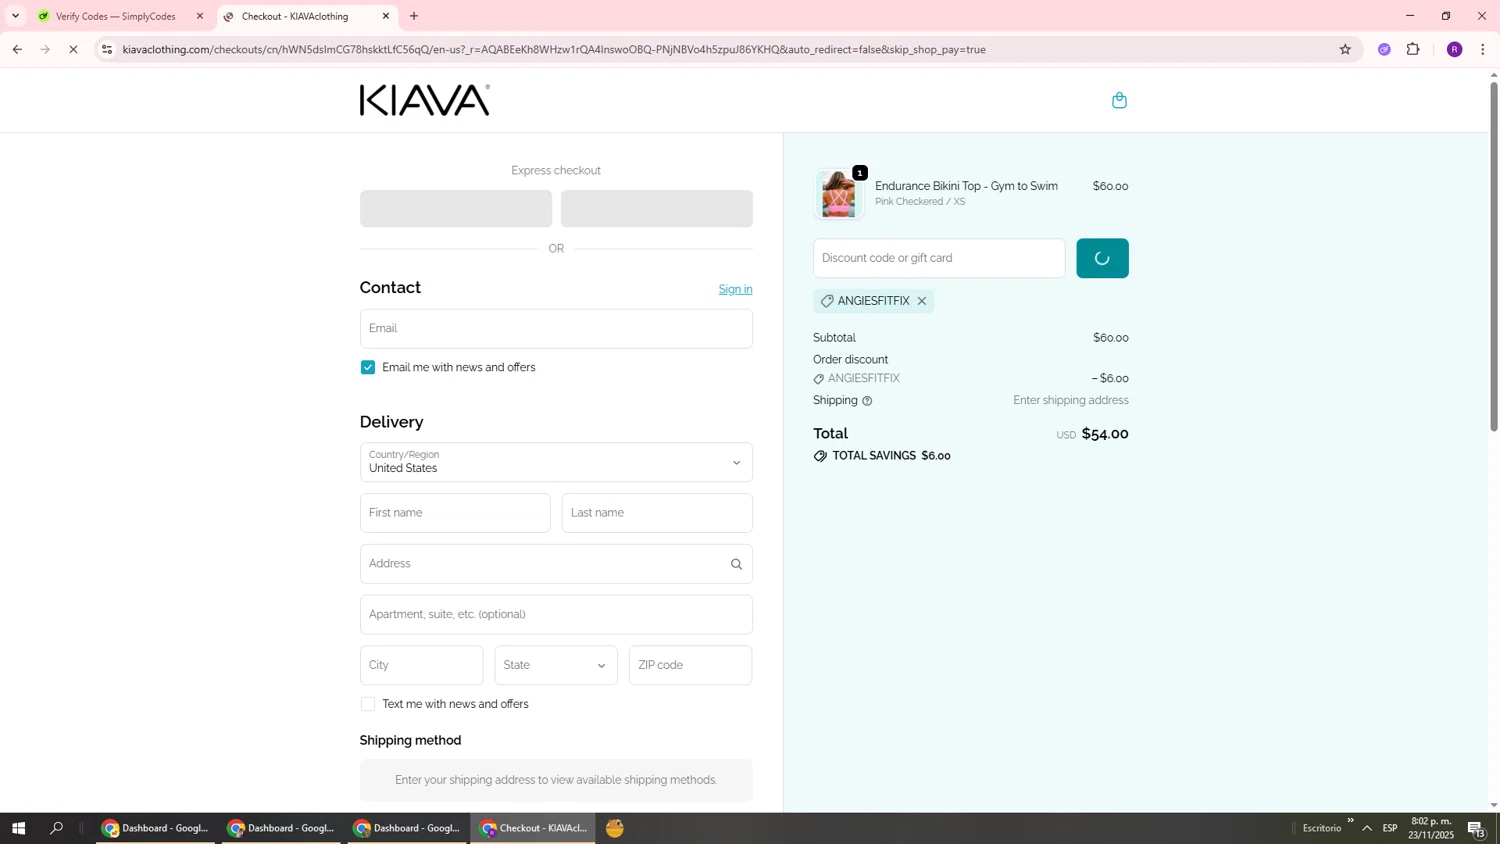Focus the Apartment, suite field
The height and width of the screenshot is (844, 1500).
pos(556,615)
